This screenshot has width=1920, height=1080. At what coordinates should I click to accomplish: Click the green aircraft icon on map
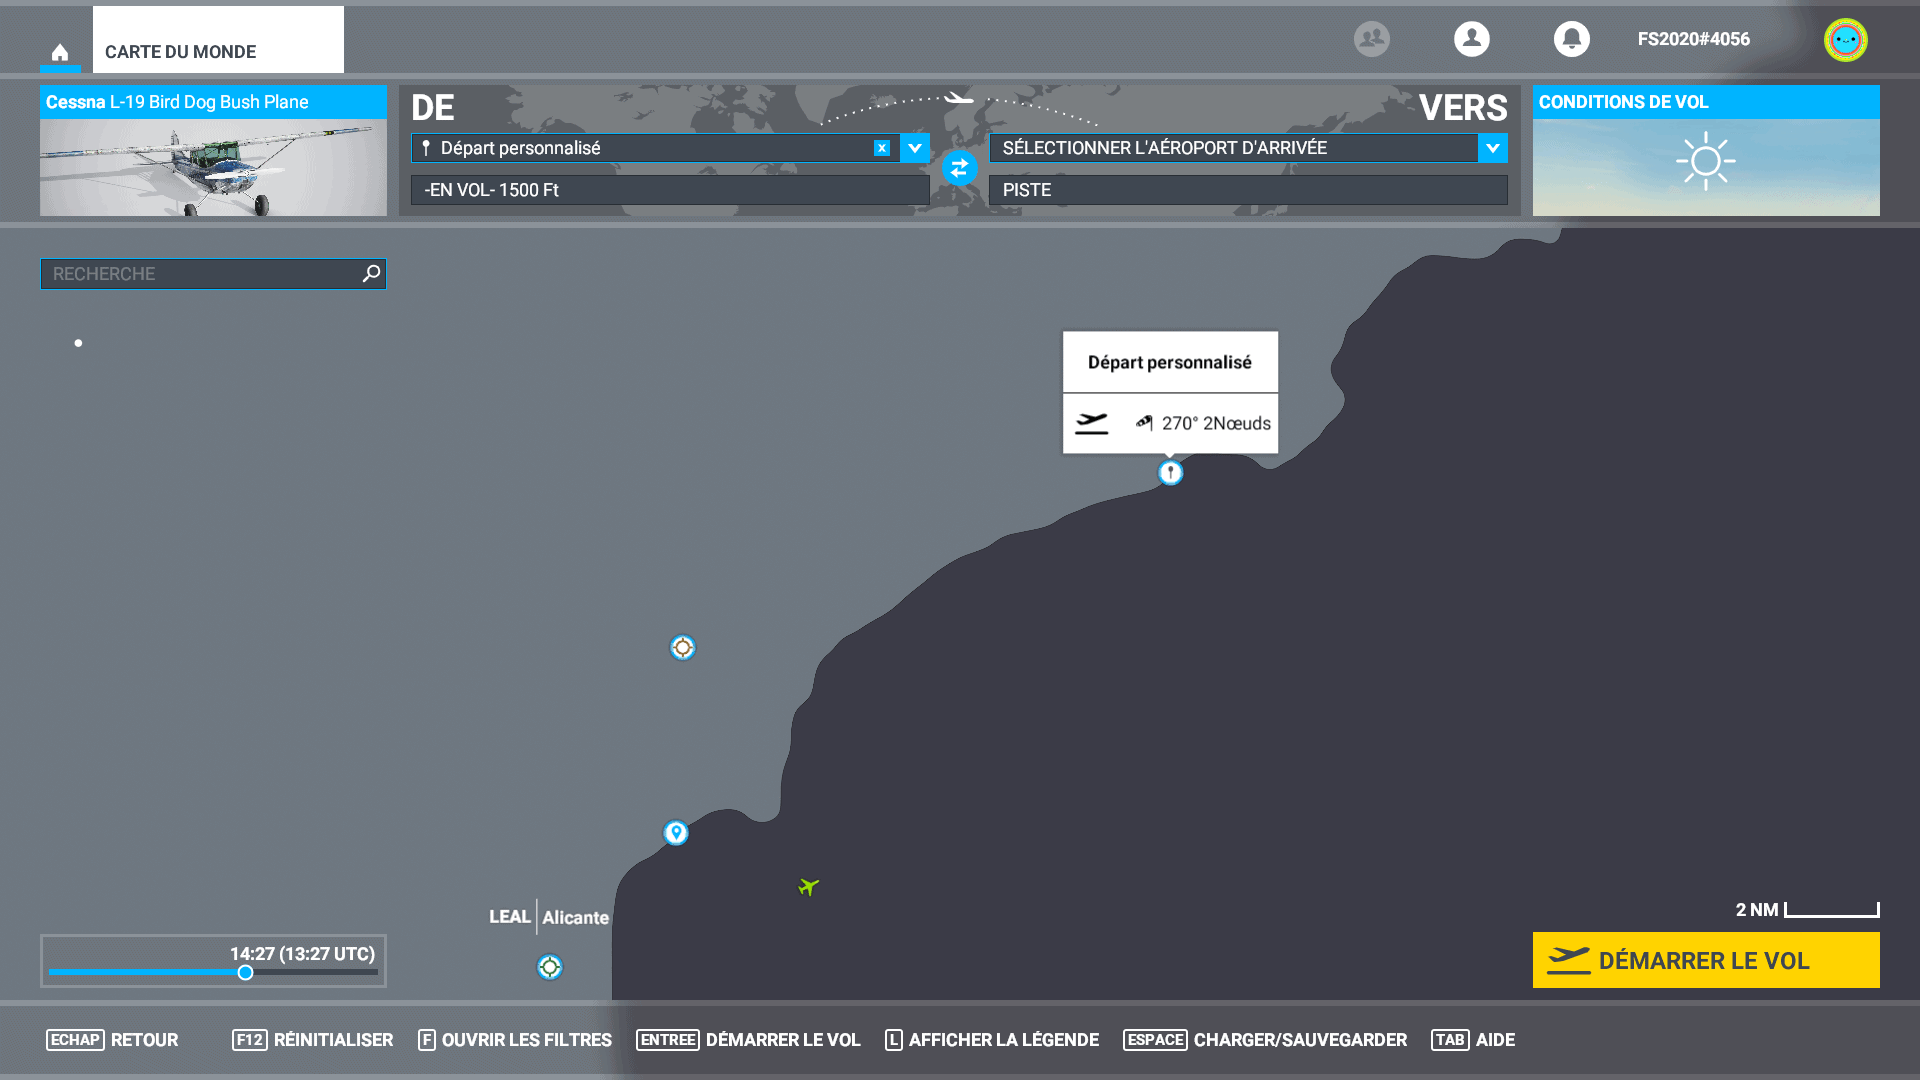(x=808, y=887)
